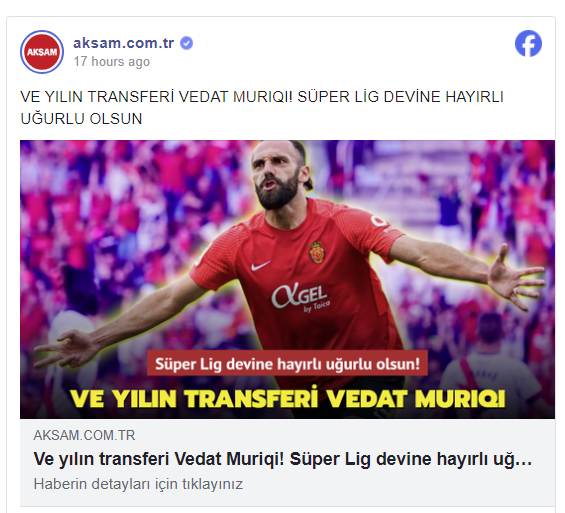565x513 pixels.
Task: Click "Haberin detayları için tıklayınız" description
Action: click(138, 484)
